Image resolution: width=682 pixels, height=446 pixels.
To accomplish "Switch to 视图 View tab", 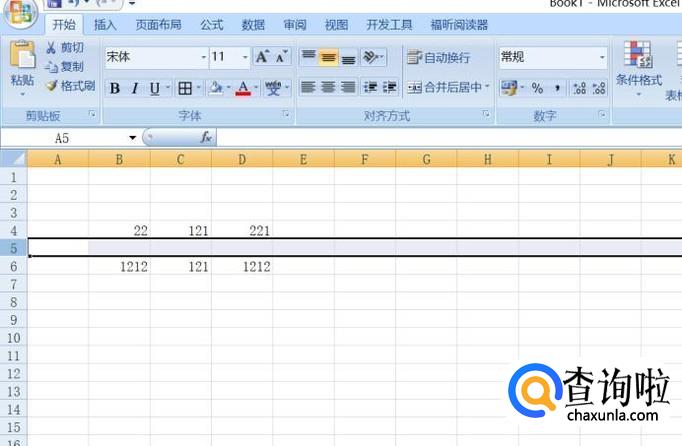I will [336, 25].
